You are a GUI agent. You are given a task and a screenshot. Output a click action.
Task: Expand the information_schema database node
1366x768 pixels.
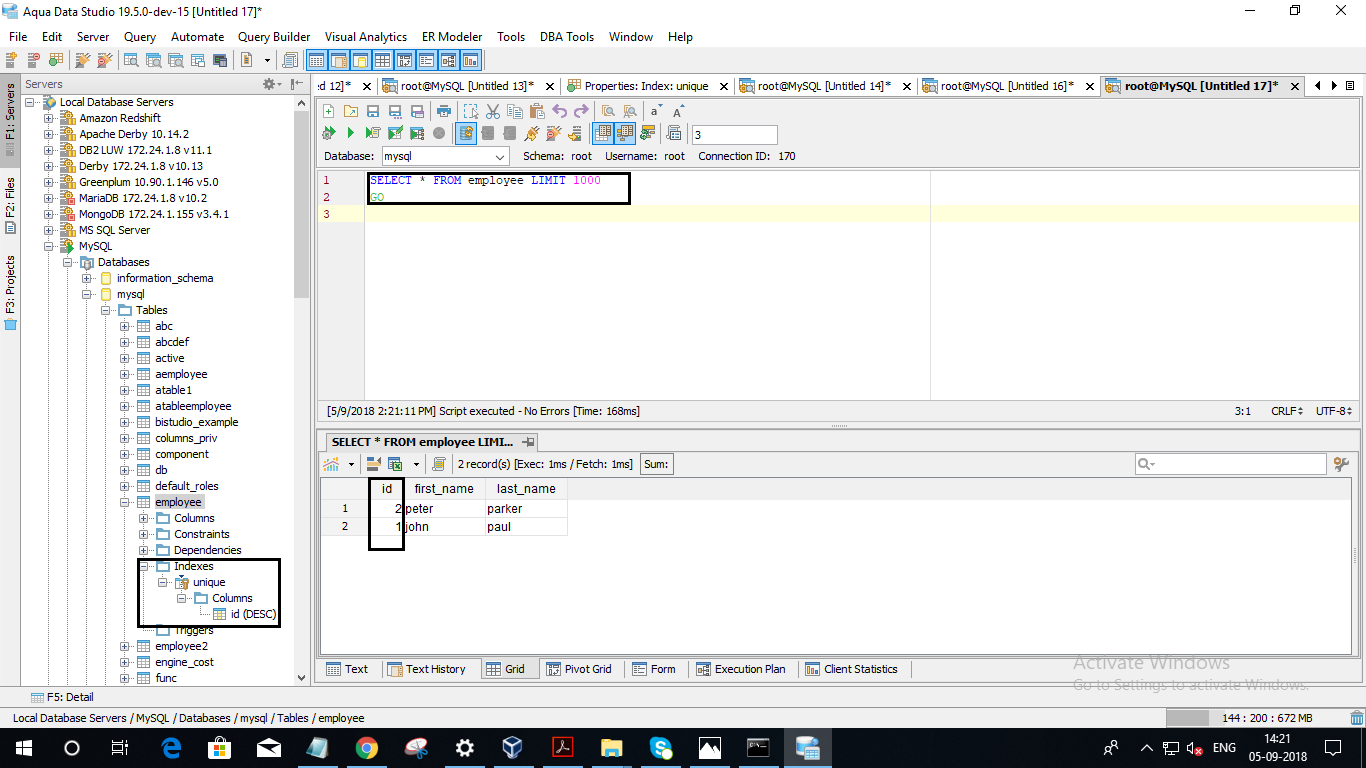pyautogui.click(x=87, y=278)
